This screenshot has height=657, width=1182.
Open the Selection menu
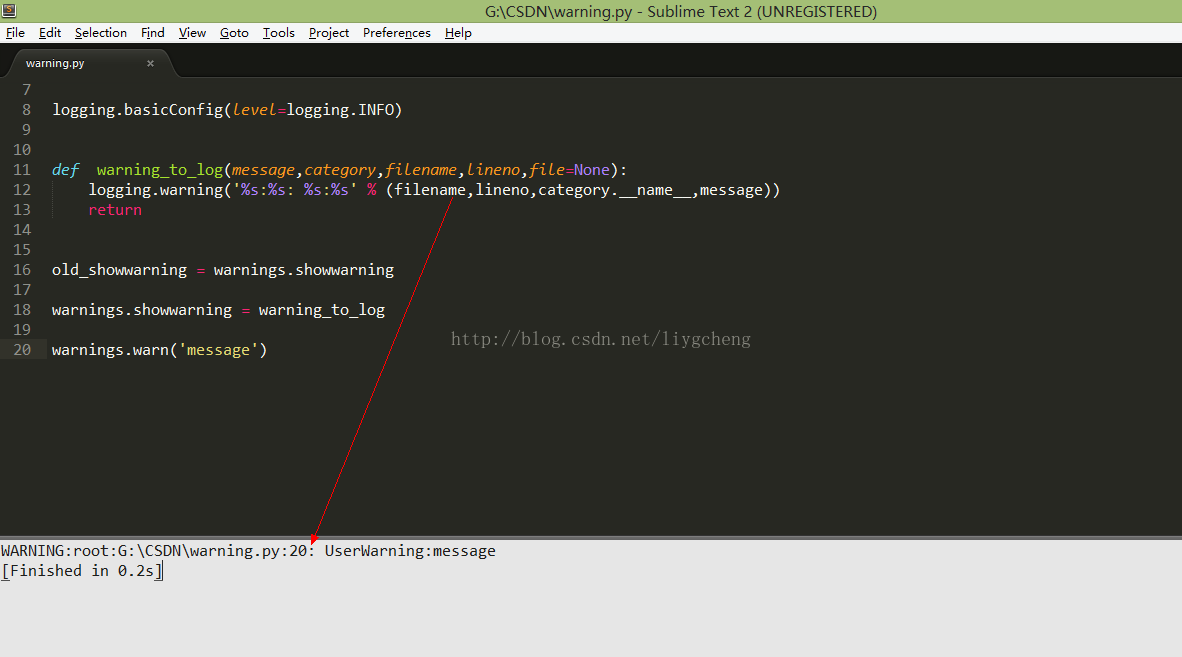[100, 33]
